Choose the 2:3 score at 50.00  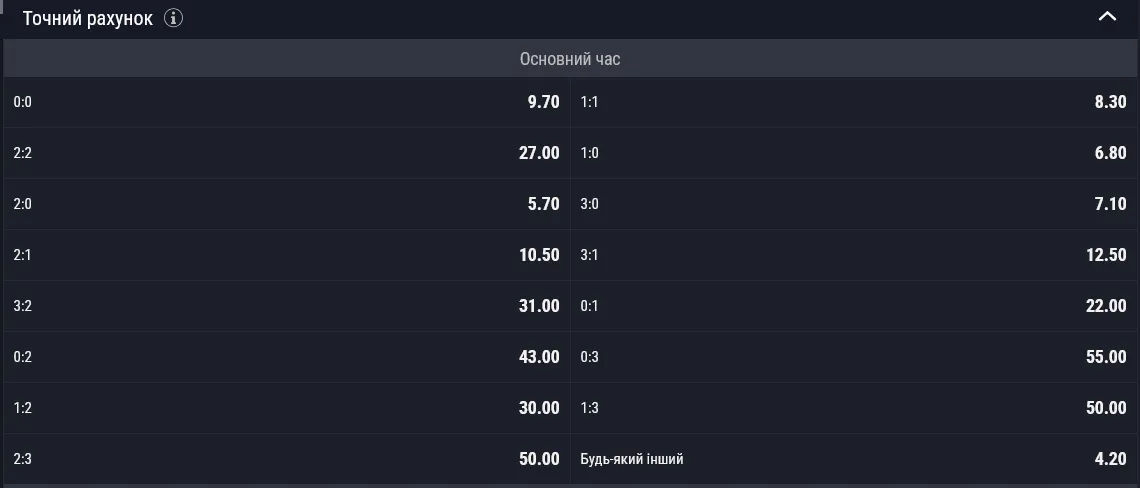click(x=286, y=459)
